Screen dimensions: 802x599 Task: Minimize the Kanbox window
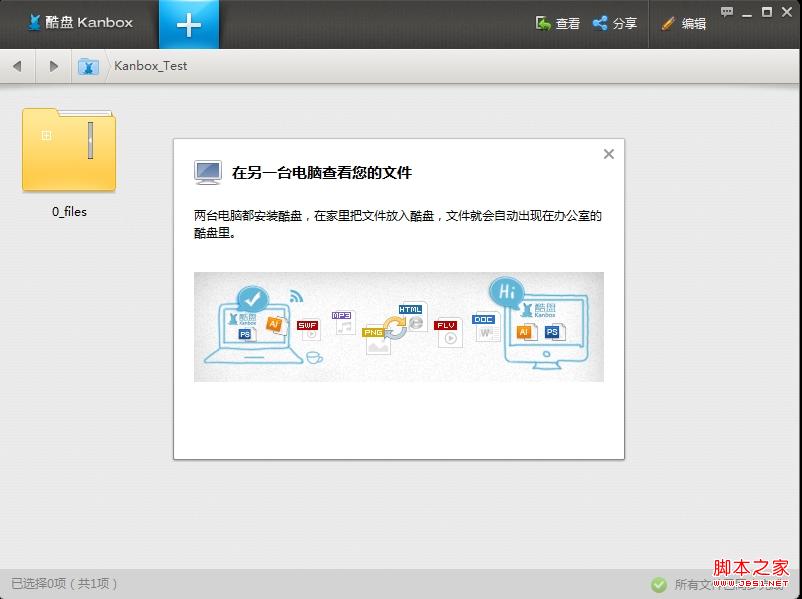(745, 12)
